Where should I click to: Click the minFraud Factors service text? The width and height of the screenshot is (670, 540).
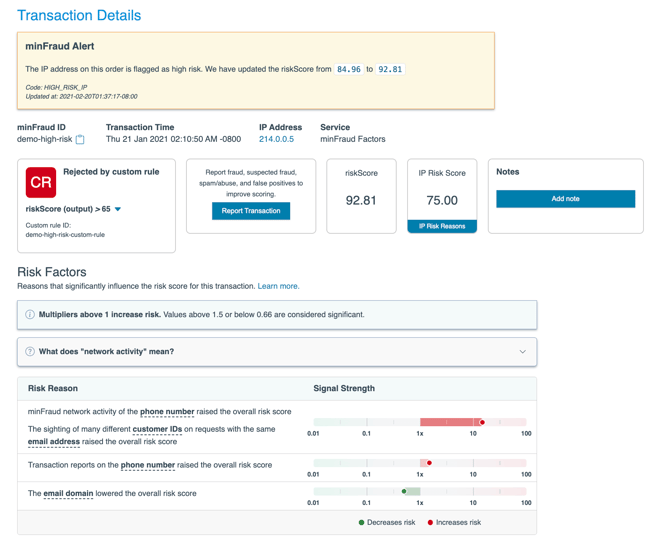353,139
